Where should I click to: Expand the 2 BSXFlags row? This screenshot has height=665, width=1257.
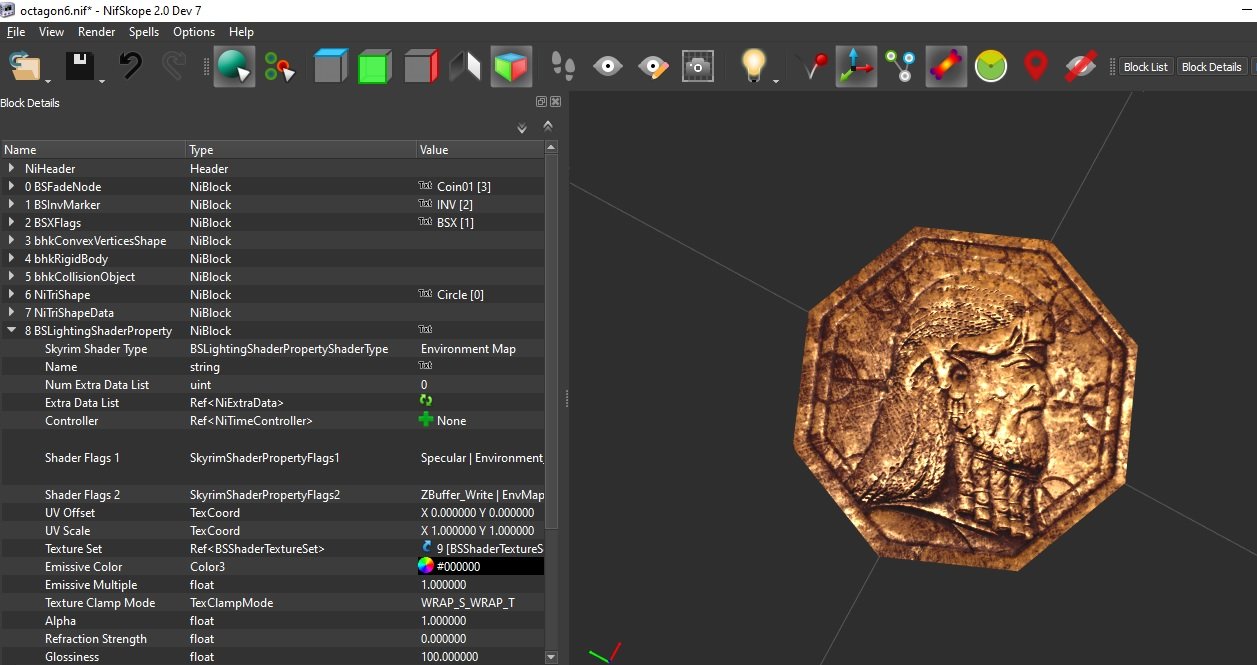pos(11,223)
